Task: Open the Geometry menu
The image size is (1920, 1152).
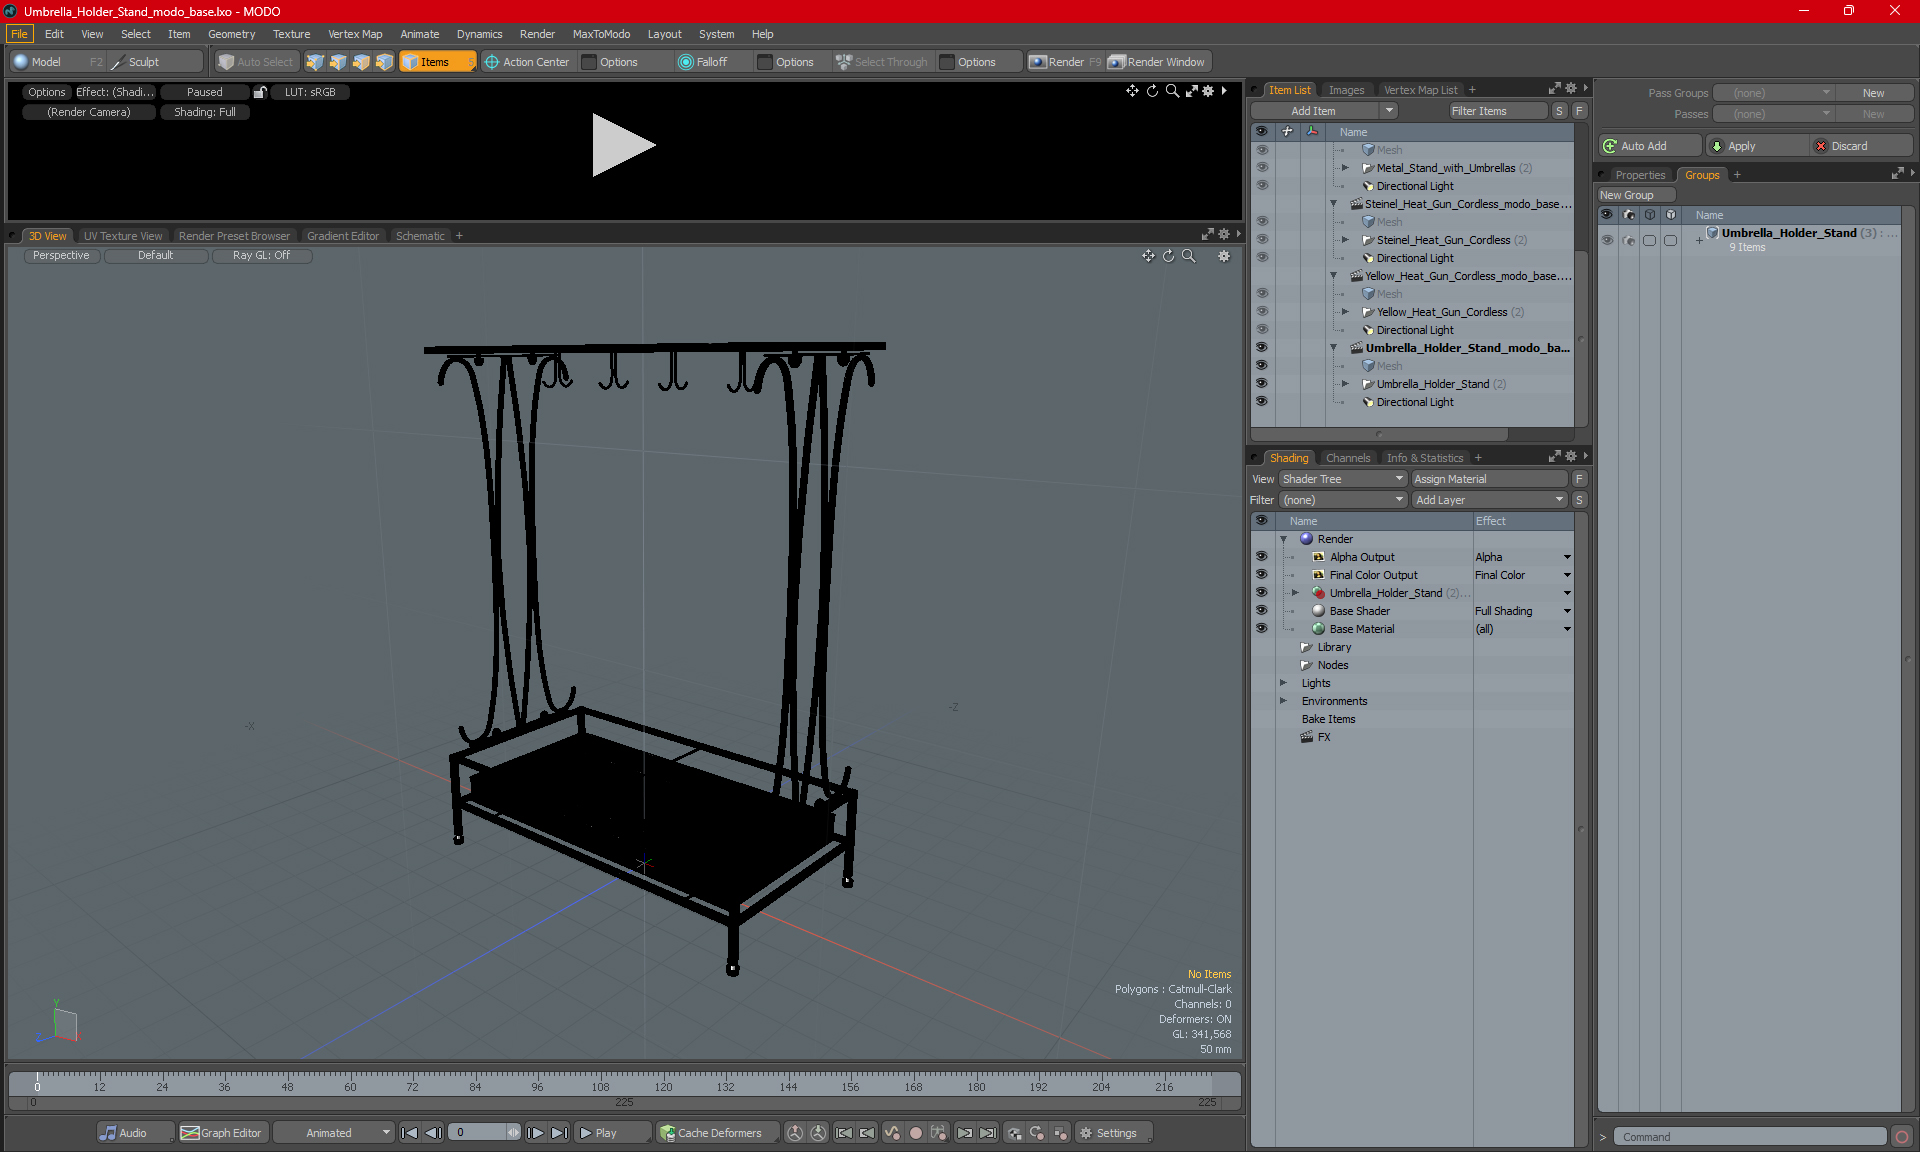Action: [231, 34]
